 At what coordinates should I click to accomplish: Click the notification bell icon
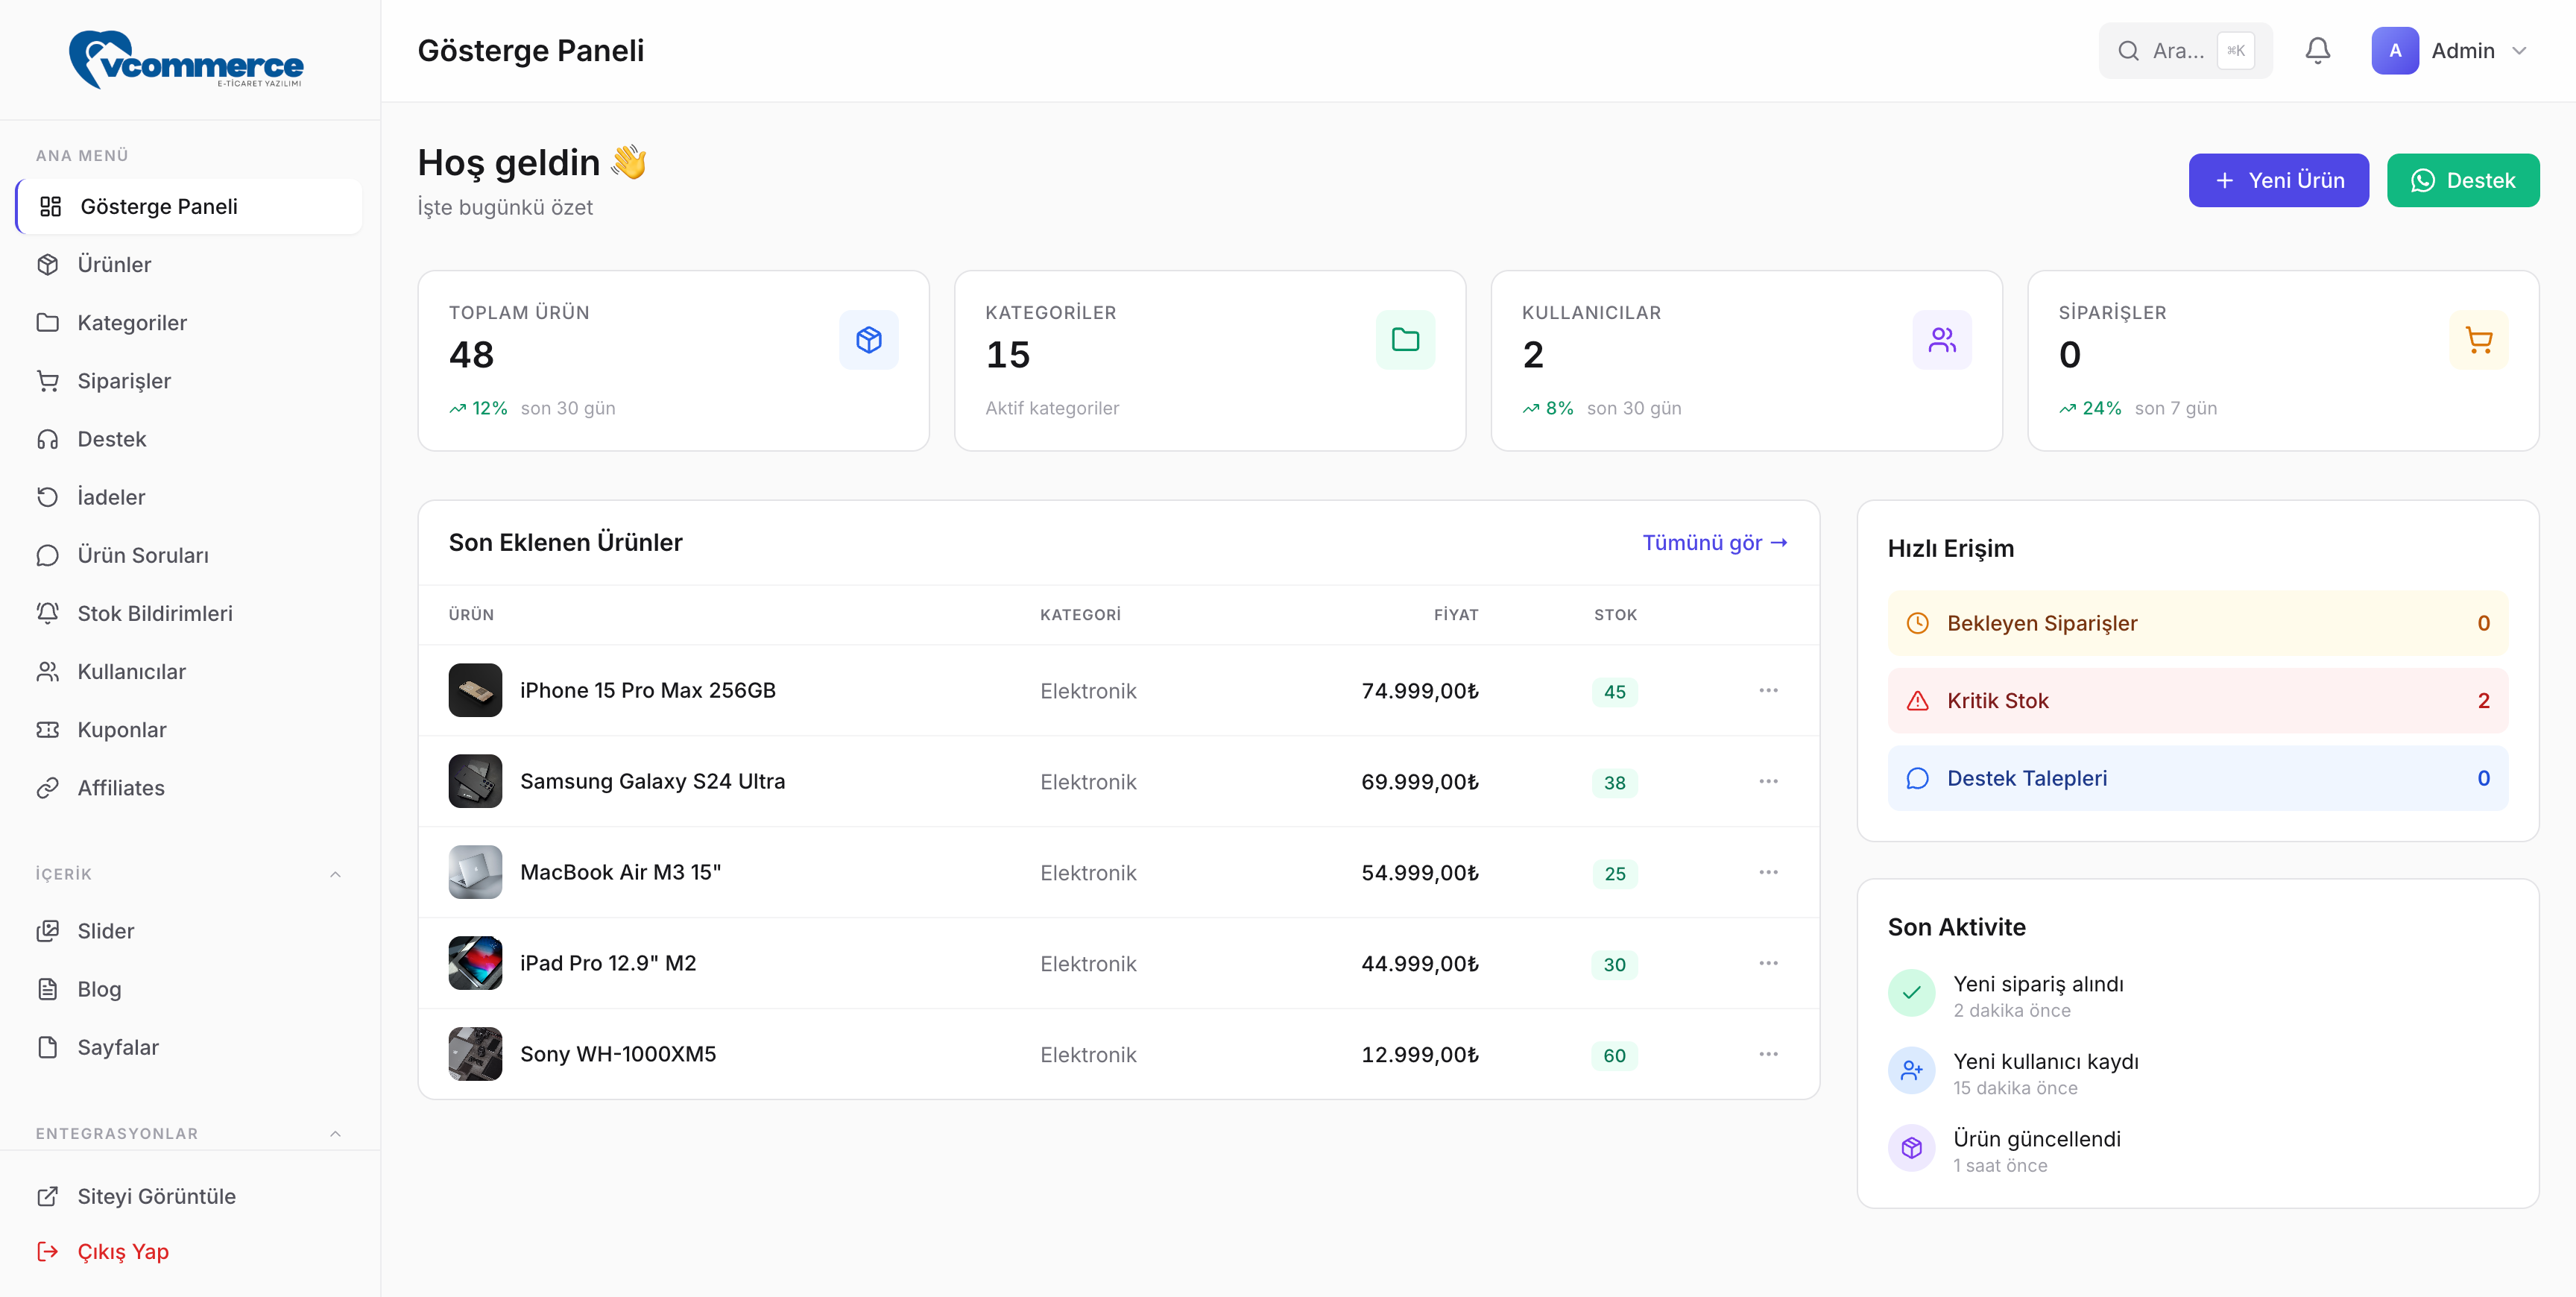tap(2317, 50)
